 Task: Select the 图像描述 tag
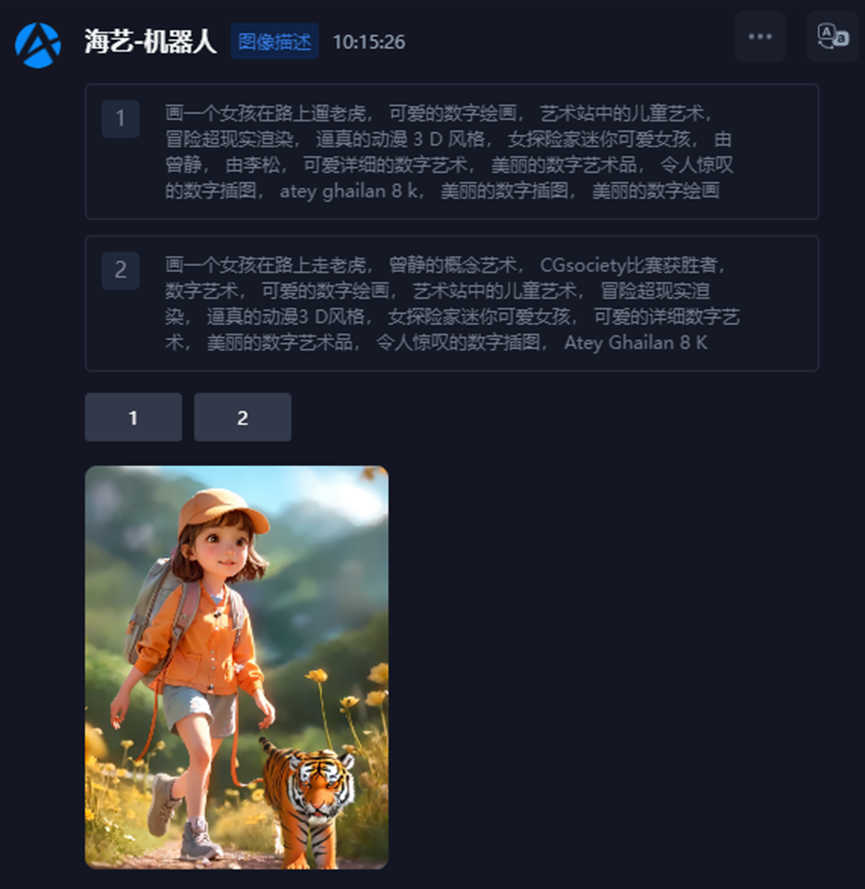274,41
